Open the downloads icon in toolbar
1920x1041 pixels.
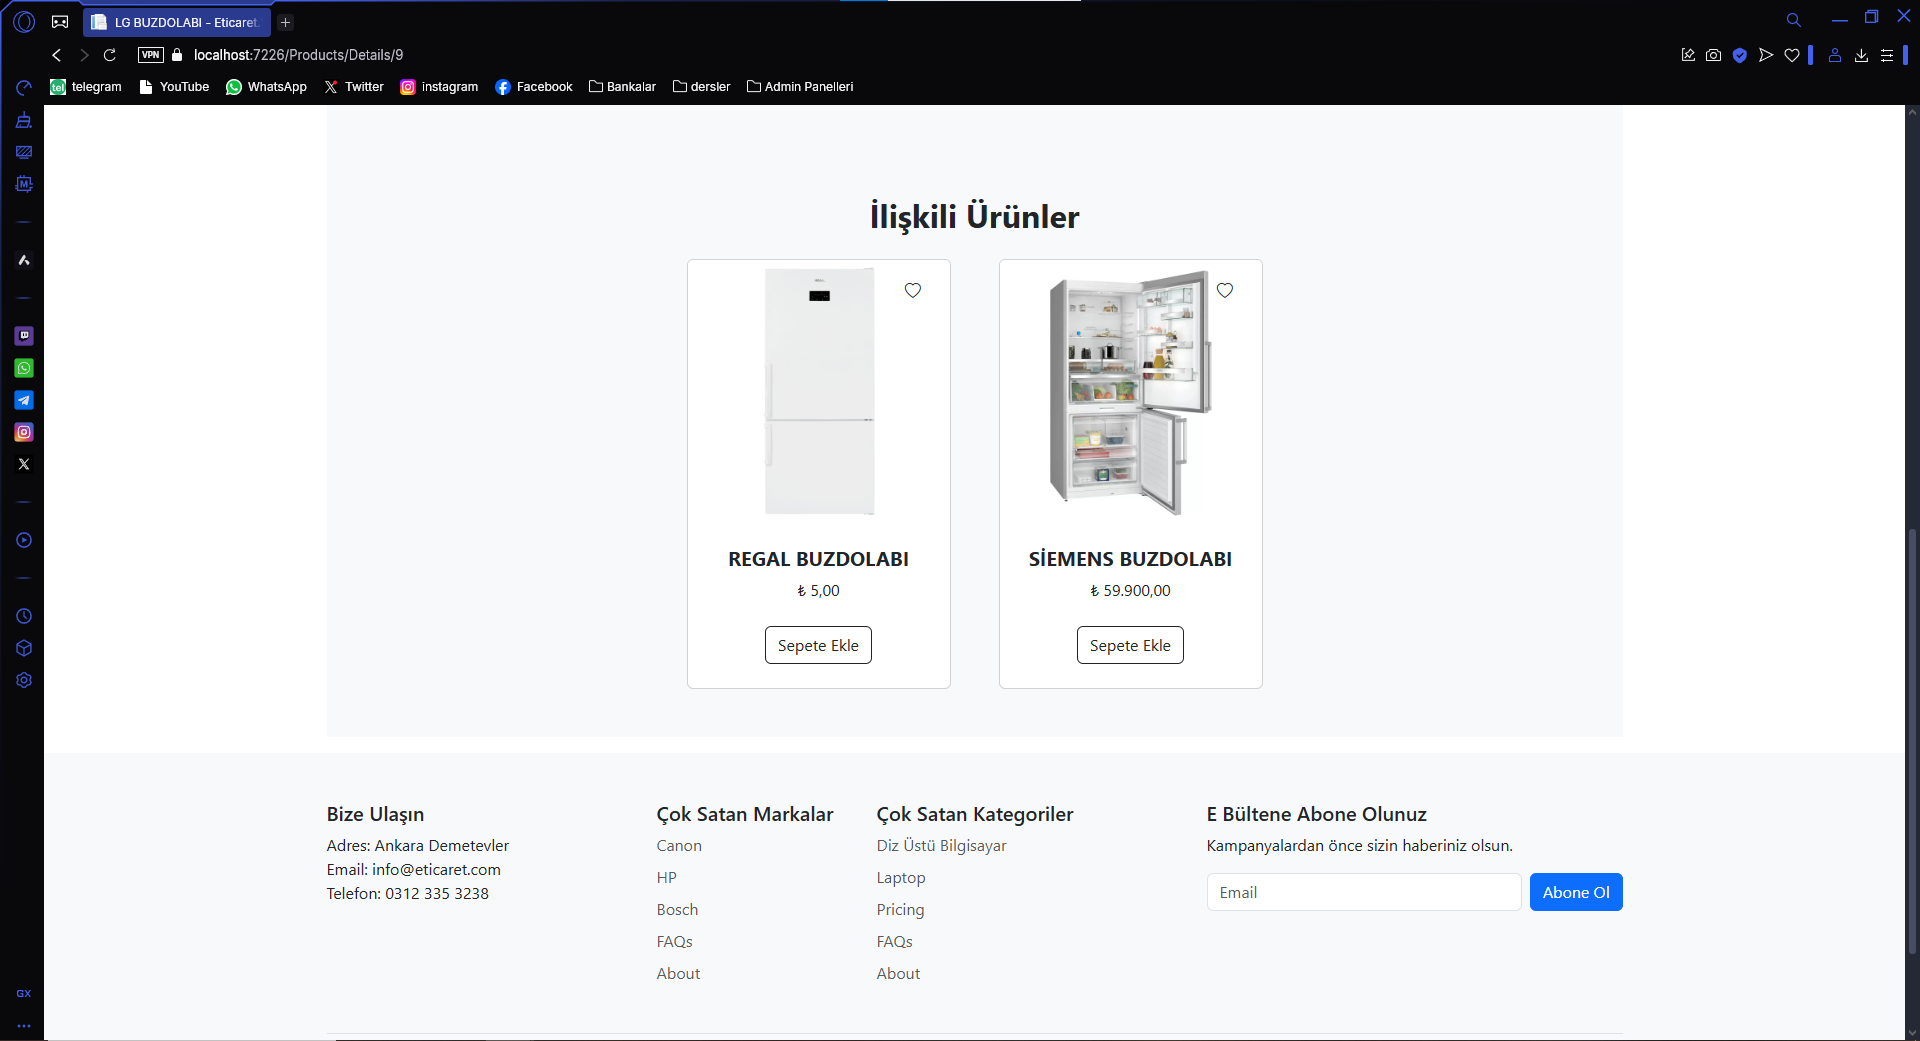[x=1861, y=55]
